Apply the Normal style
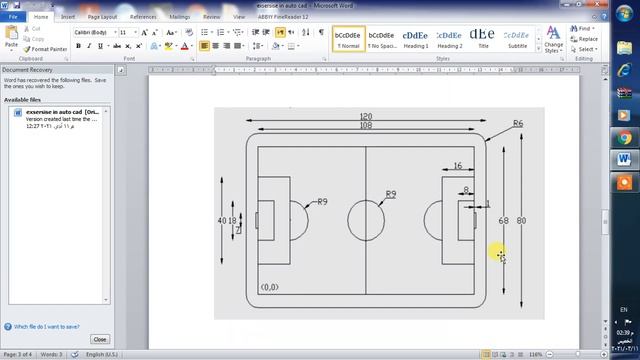Viewport: 640px width, 360px height. pos(349,39)
